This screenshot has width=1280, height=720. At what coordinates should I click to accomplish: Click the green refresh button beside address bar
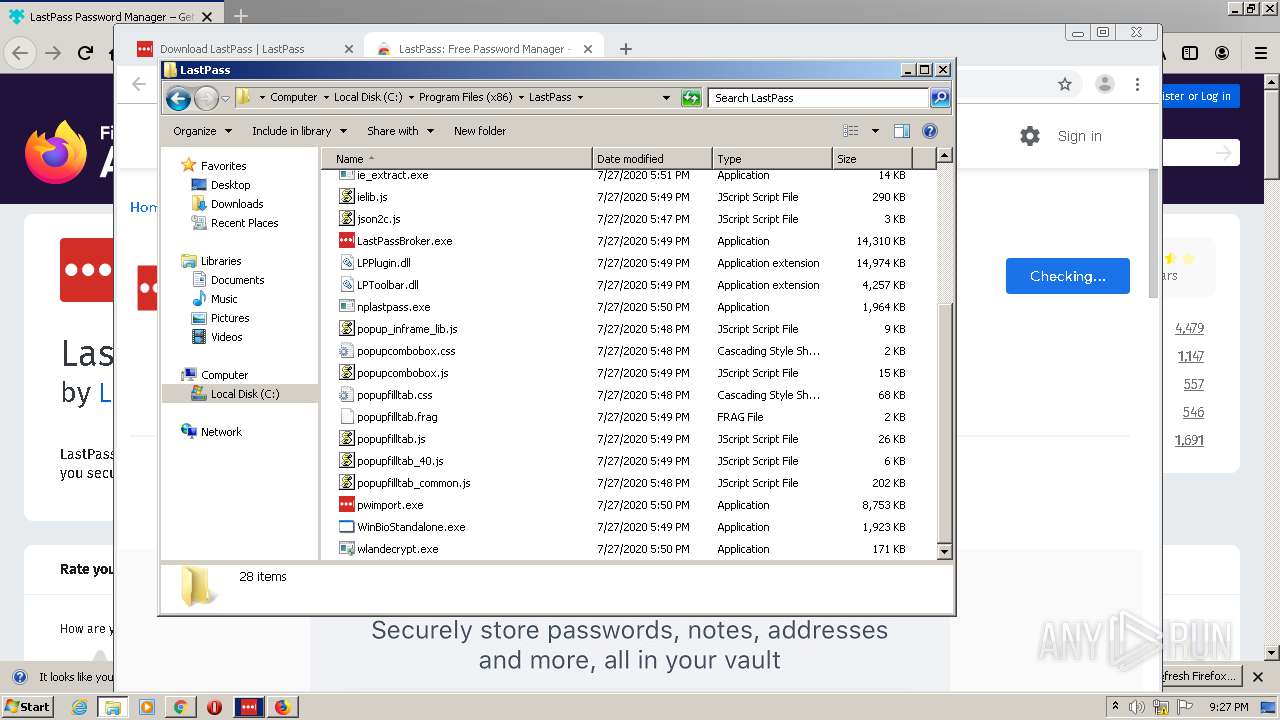click(691, 98)
